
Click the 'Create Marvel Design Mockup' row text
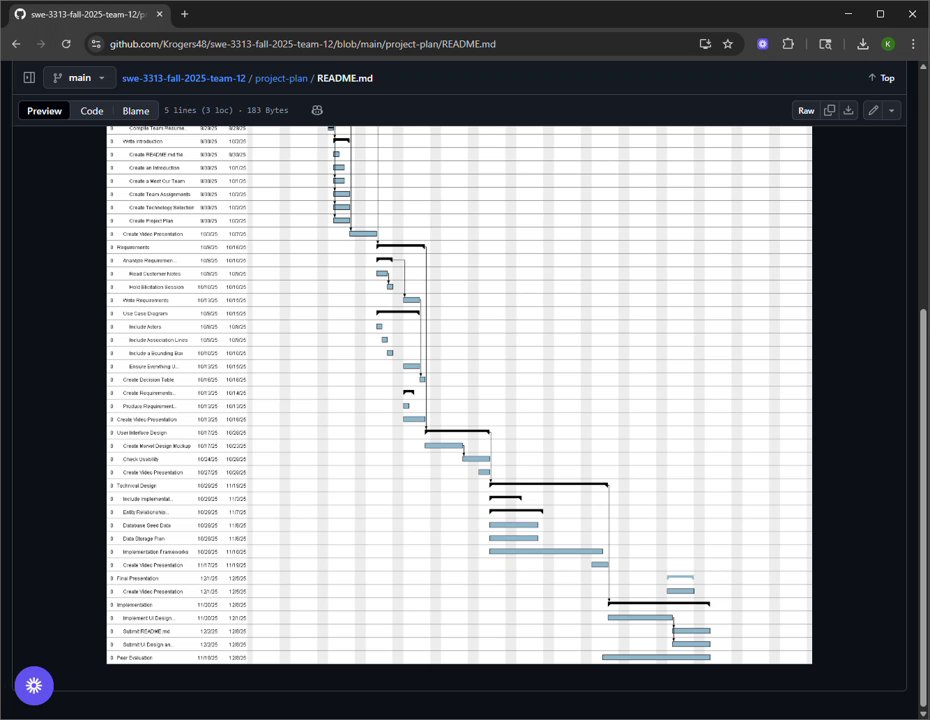click(x=157, y=446)
